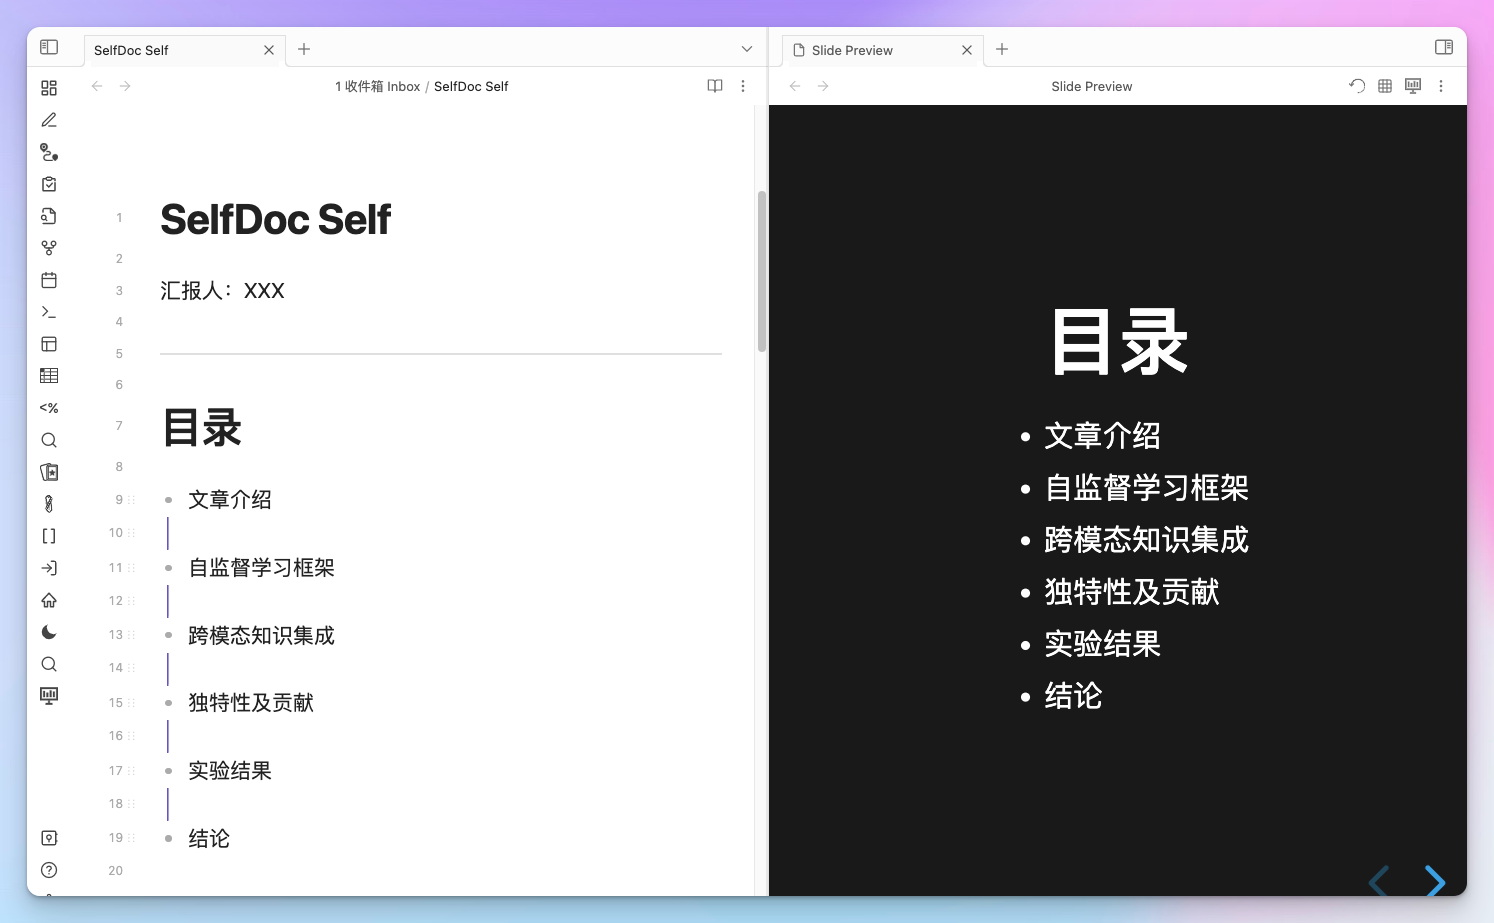Open the search icon in the sidebar

pos(49,440)
